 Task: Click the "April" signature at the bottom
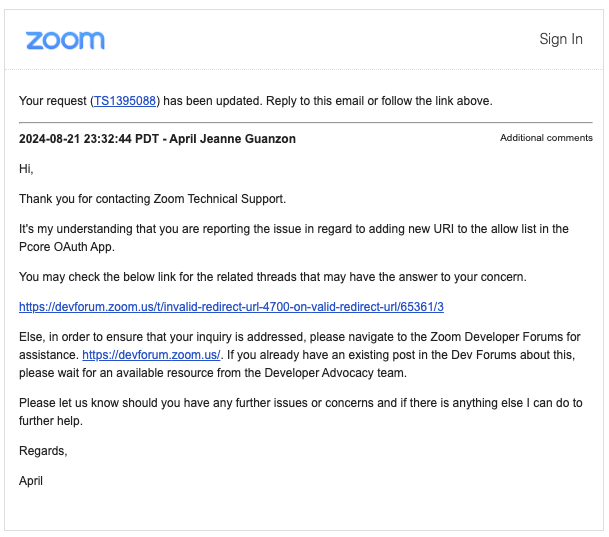31,481
